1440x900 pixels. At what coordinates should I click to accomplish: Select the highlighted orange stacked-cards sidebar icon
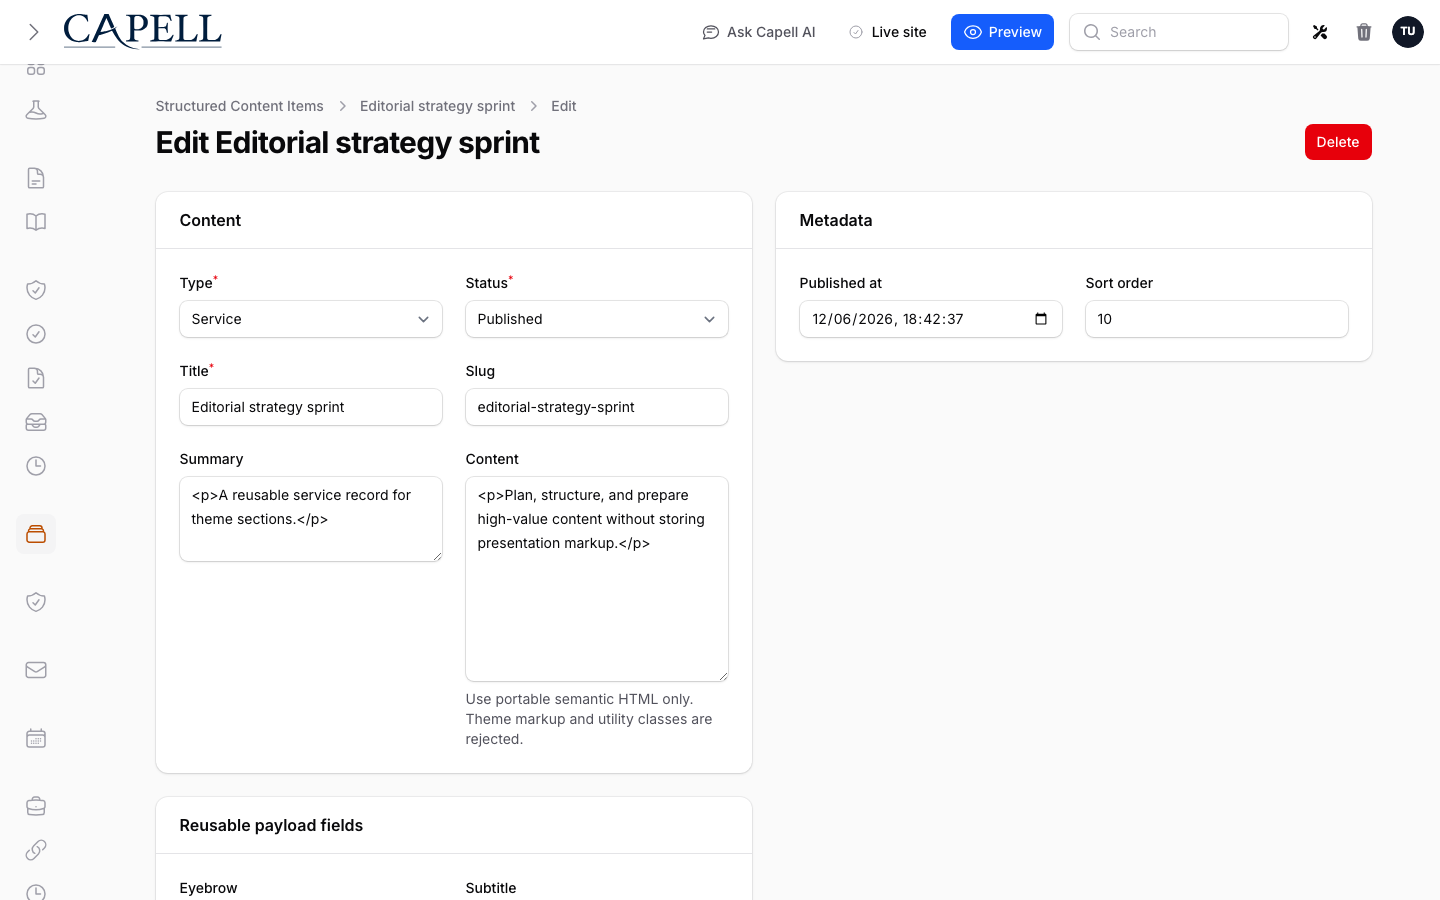36,534
